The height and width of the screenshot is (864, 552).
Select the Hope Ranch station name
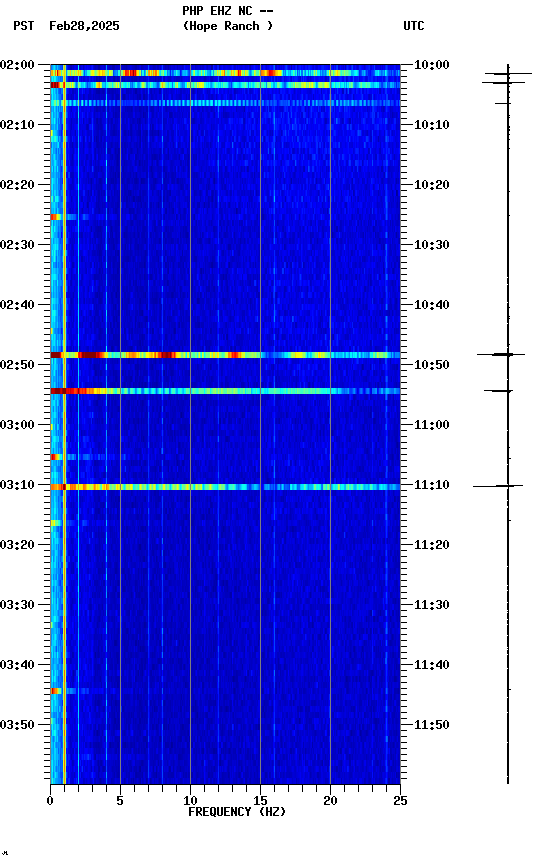pos(228,26)
